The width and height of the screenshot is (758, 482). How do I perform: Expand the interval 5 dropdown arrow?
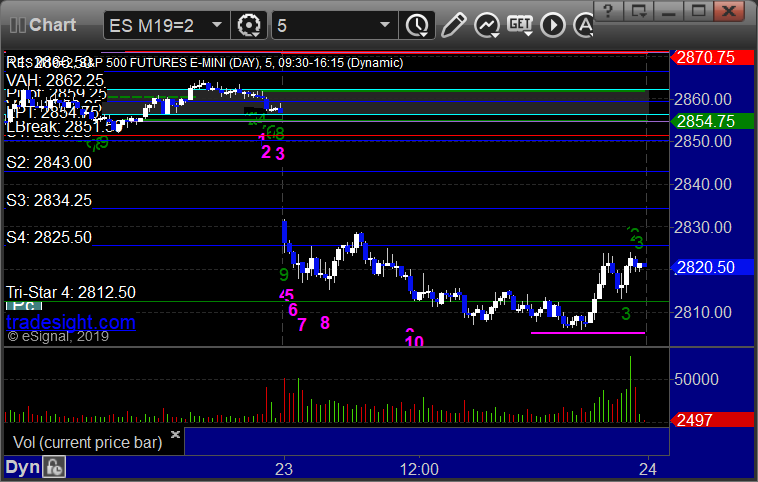click(385, 25)
